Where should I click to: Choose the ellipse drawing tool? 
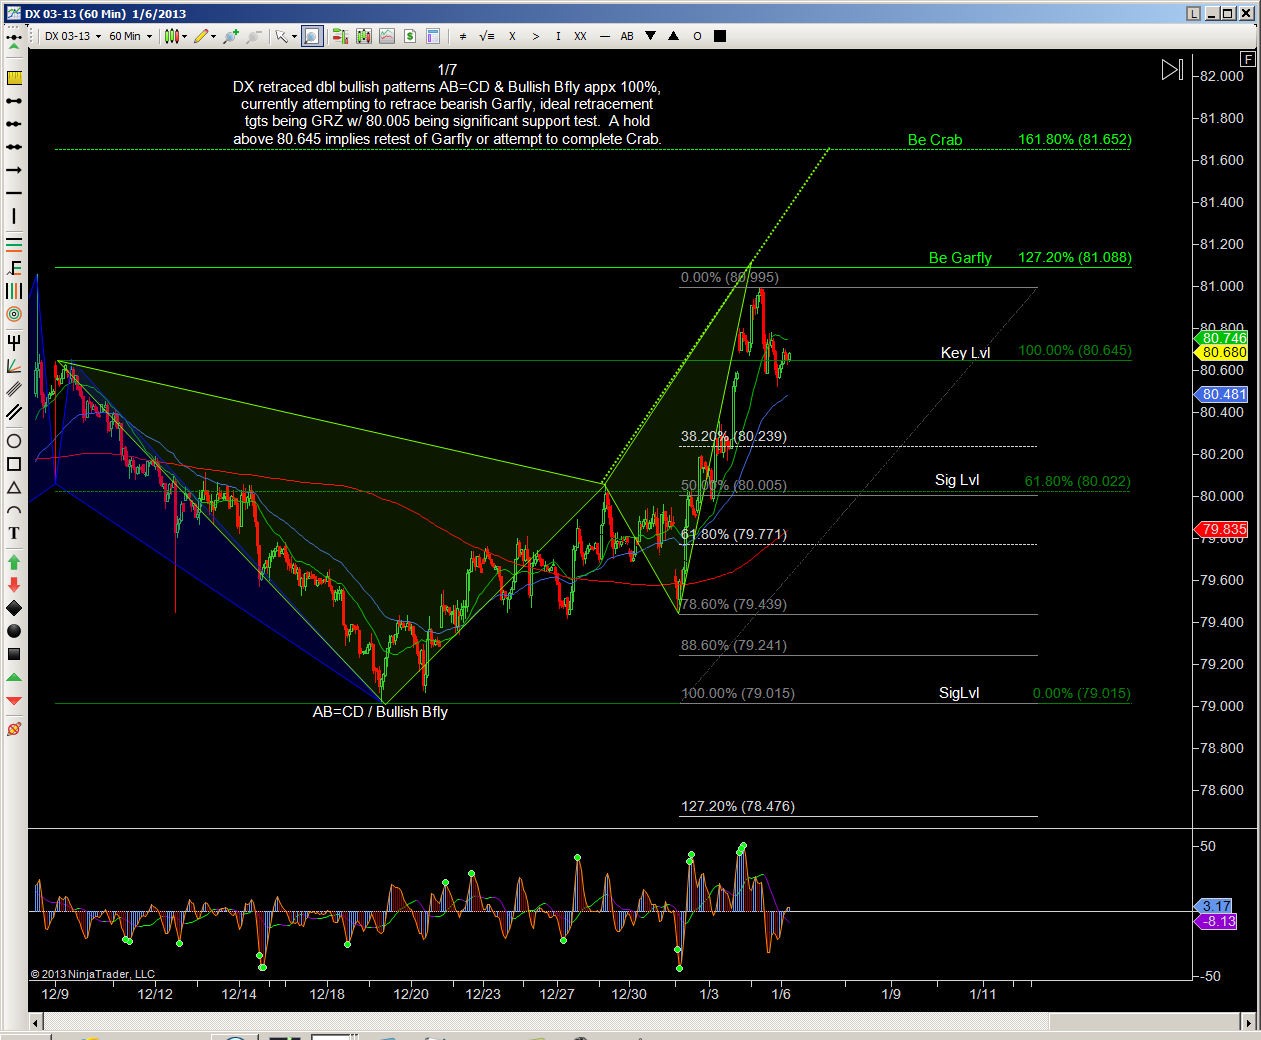pyautogui.click(x=14, y=441)
